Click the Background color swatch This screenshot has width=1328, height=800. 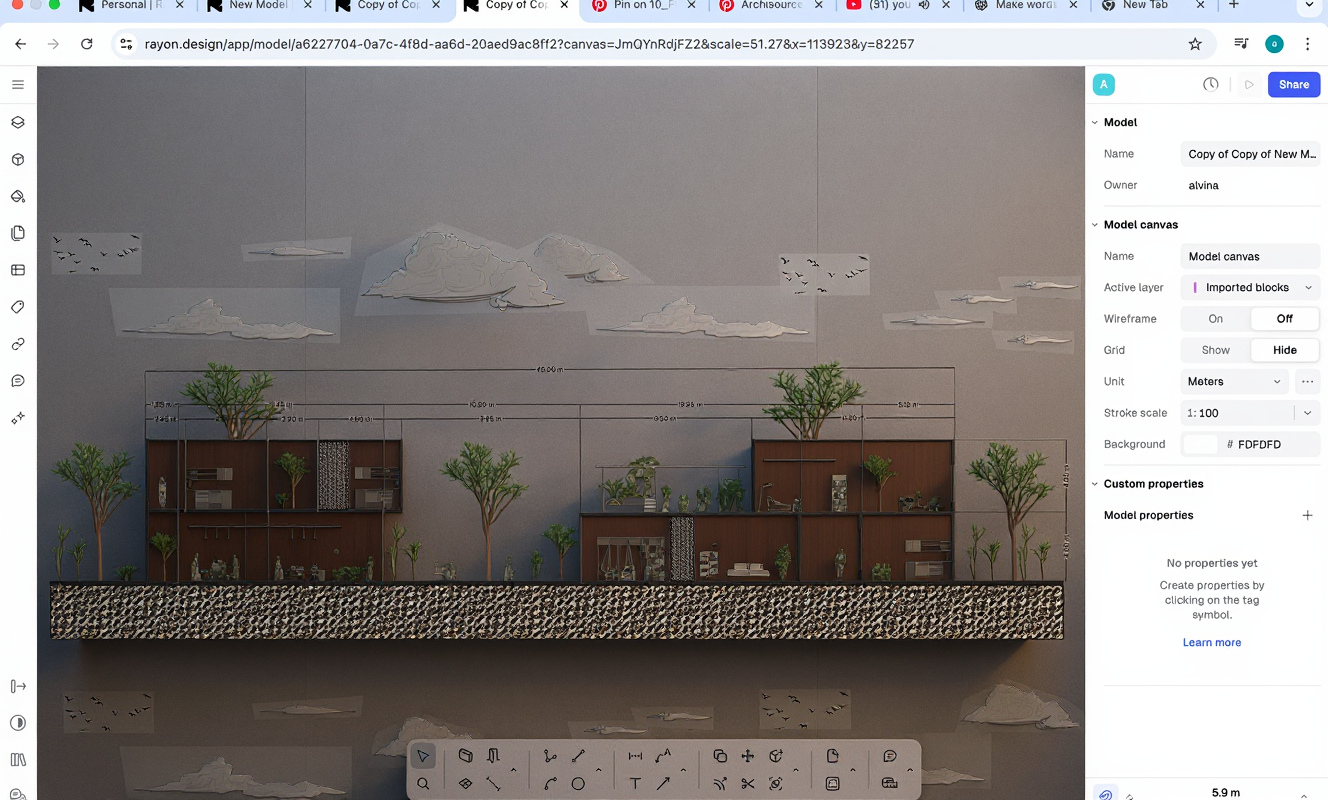(x=1201, y=445)
